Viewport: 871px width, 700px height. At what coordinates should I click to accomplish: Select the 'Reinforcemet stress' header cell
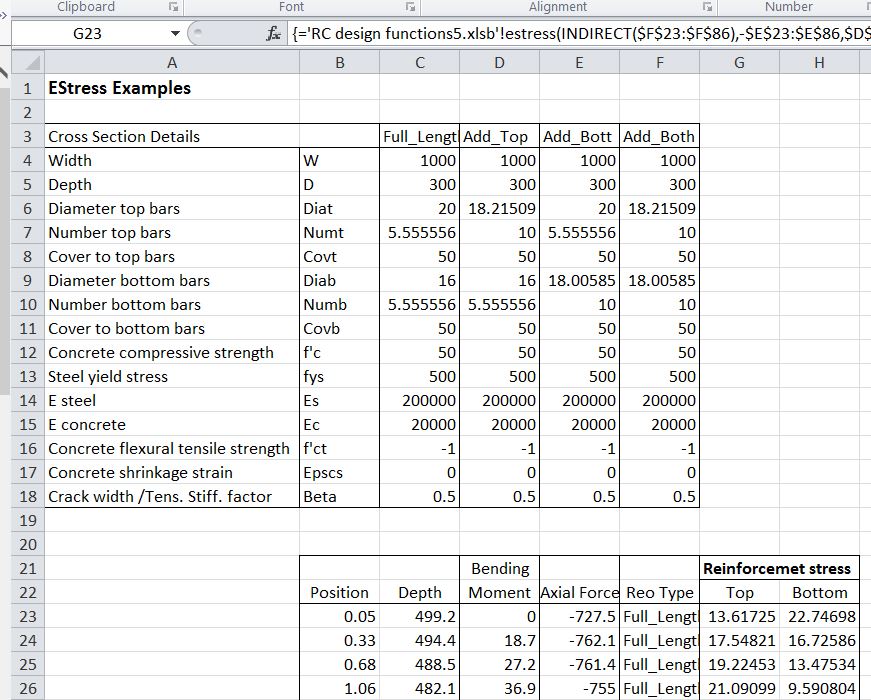click(777, 568)
